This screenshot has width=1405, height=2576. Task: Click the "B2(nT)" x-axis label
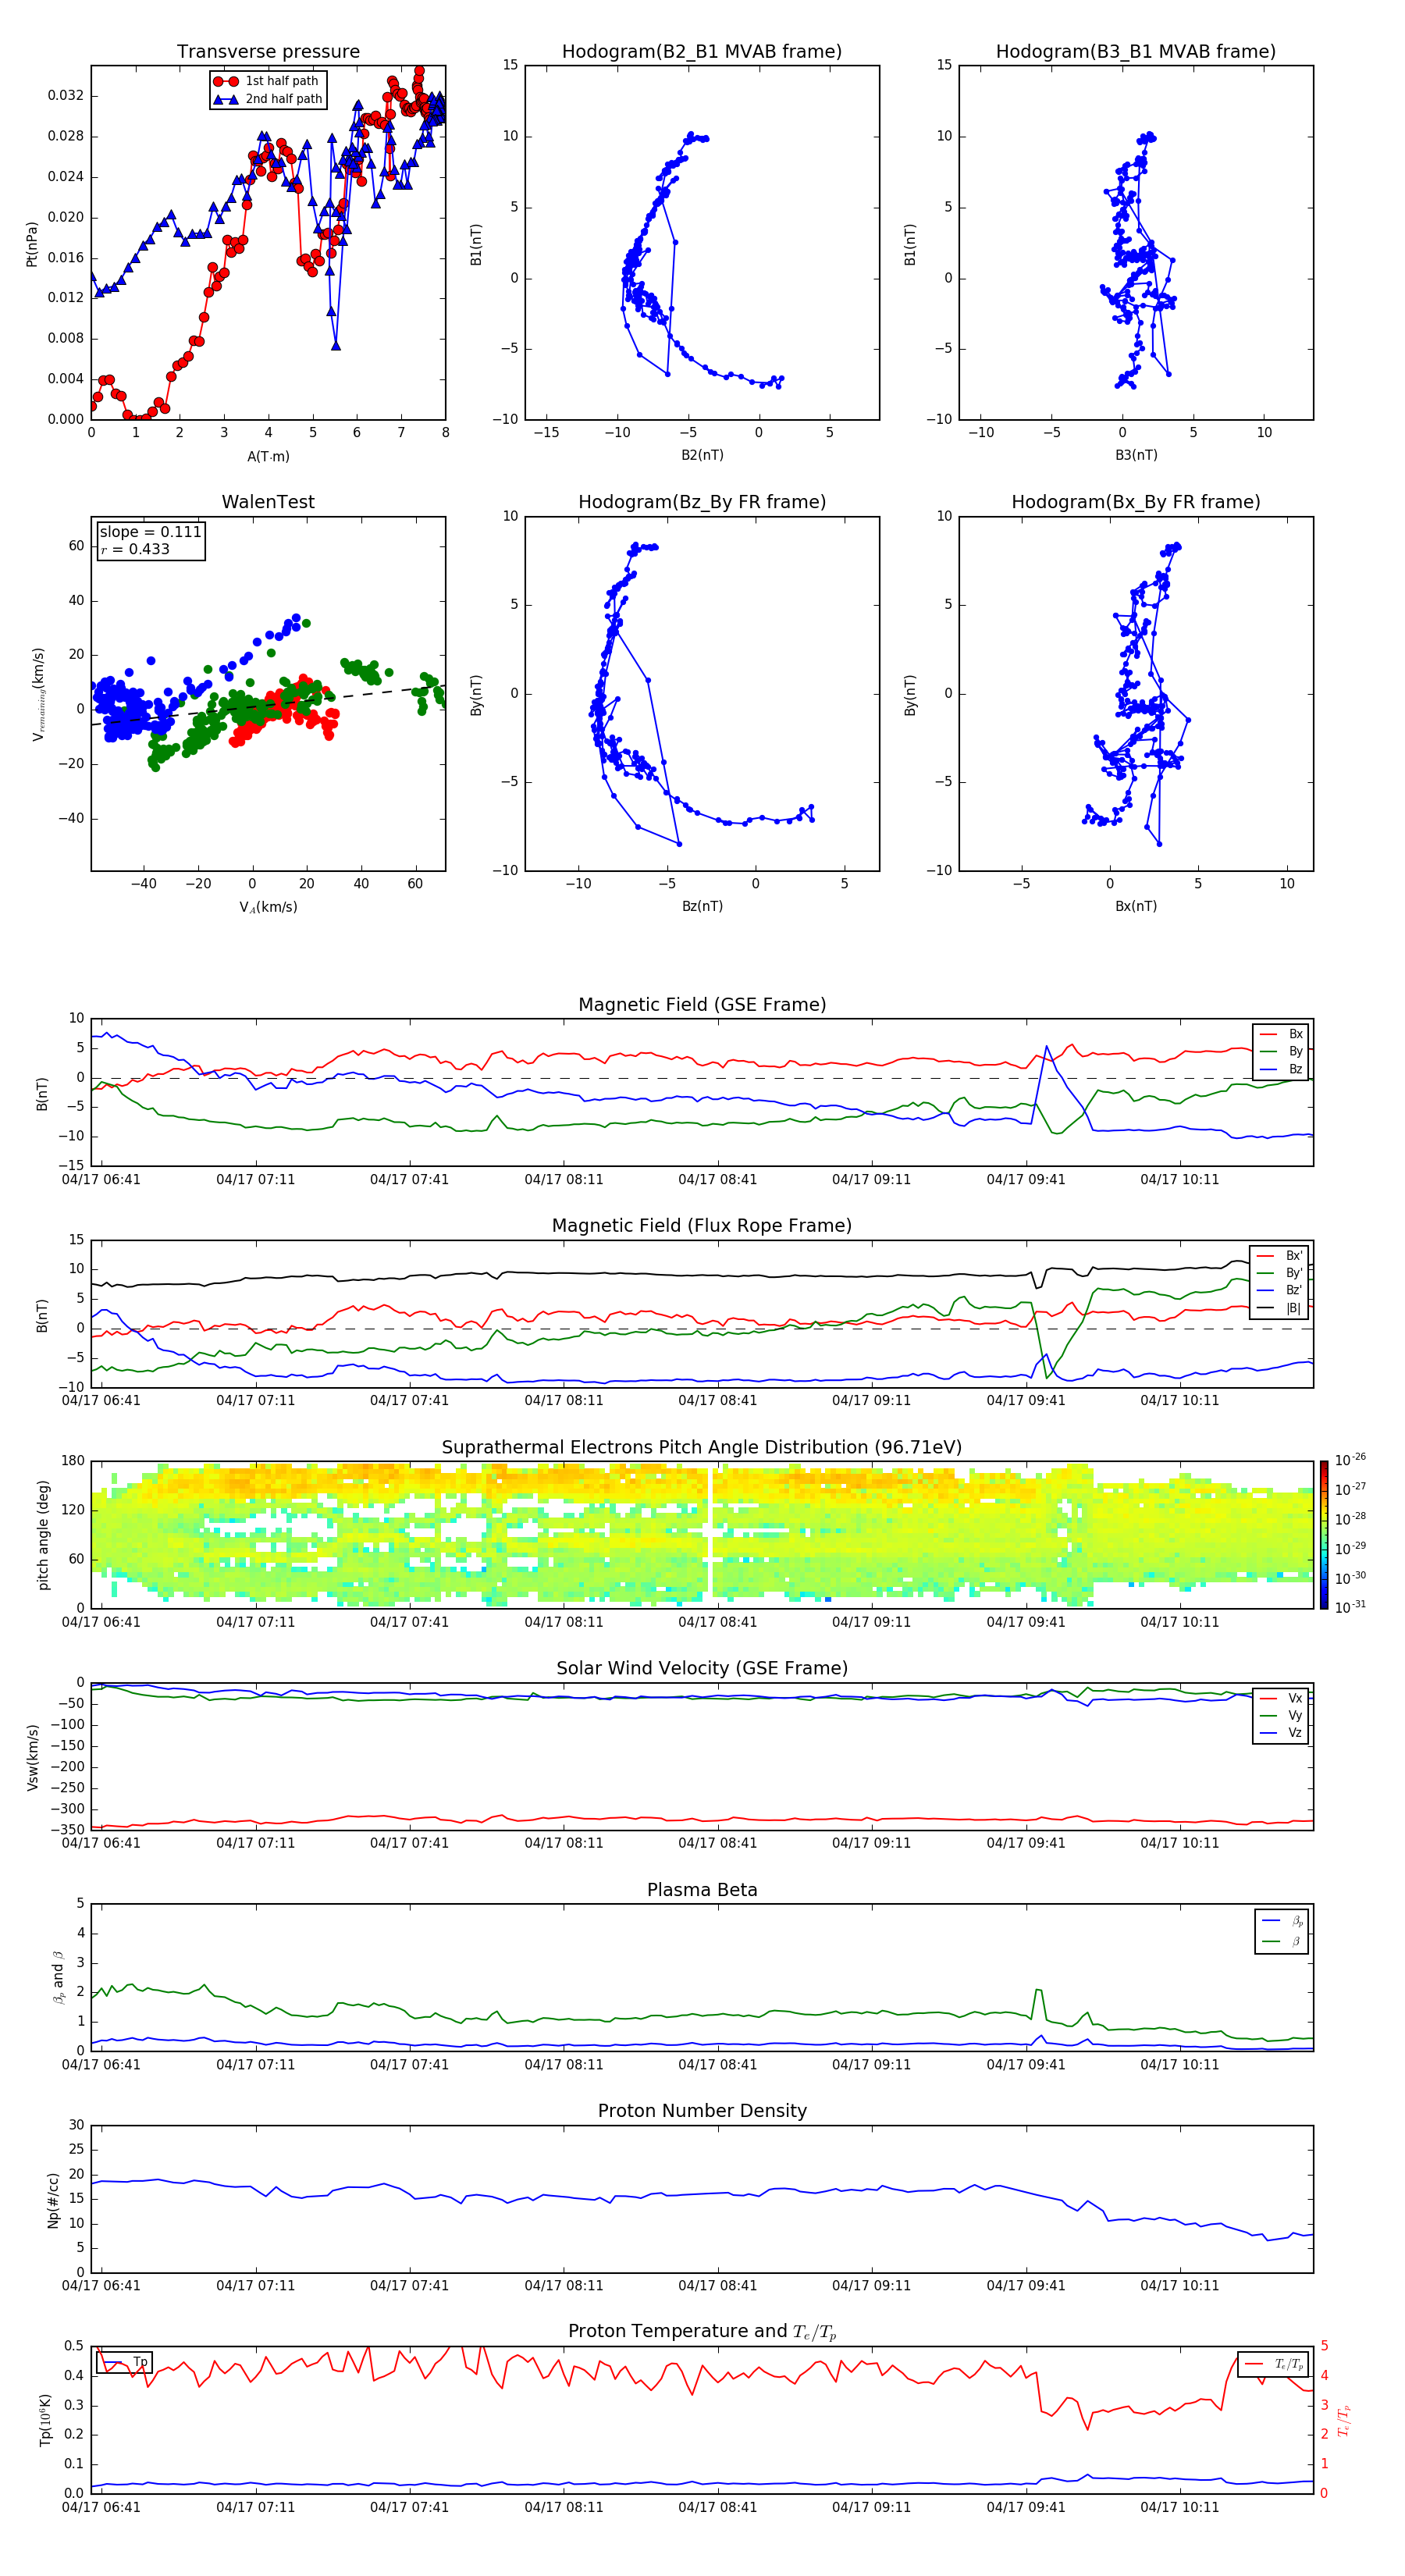702,455
